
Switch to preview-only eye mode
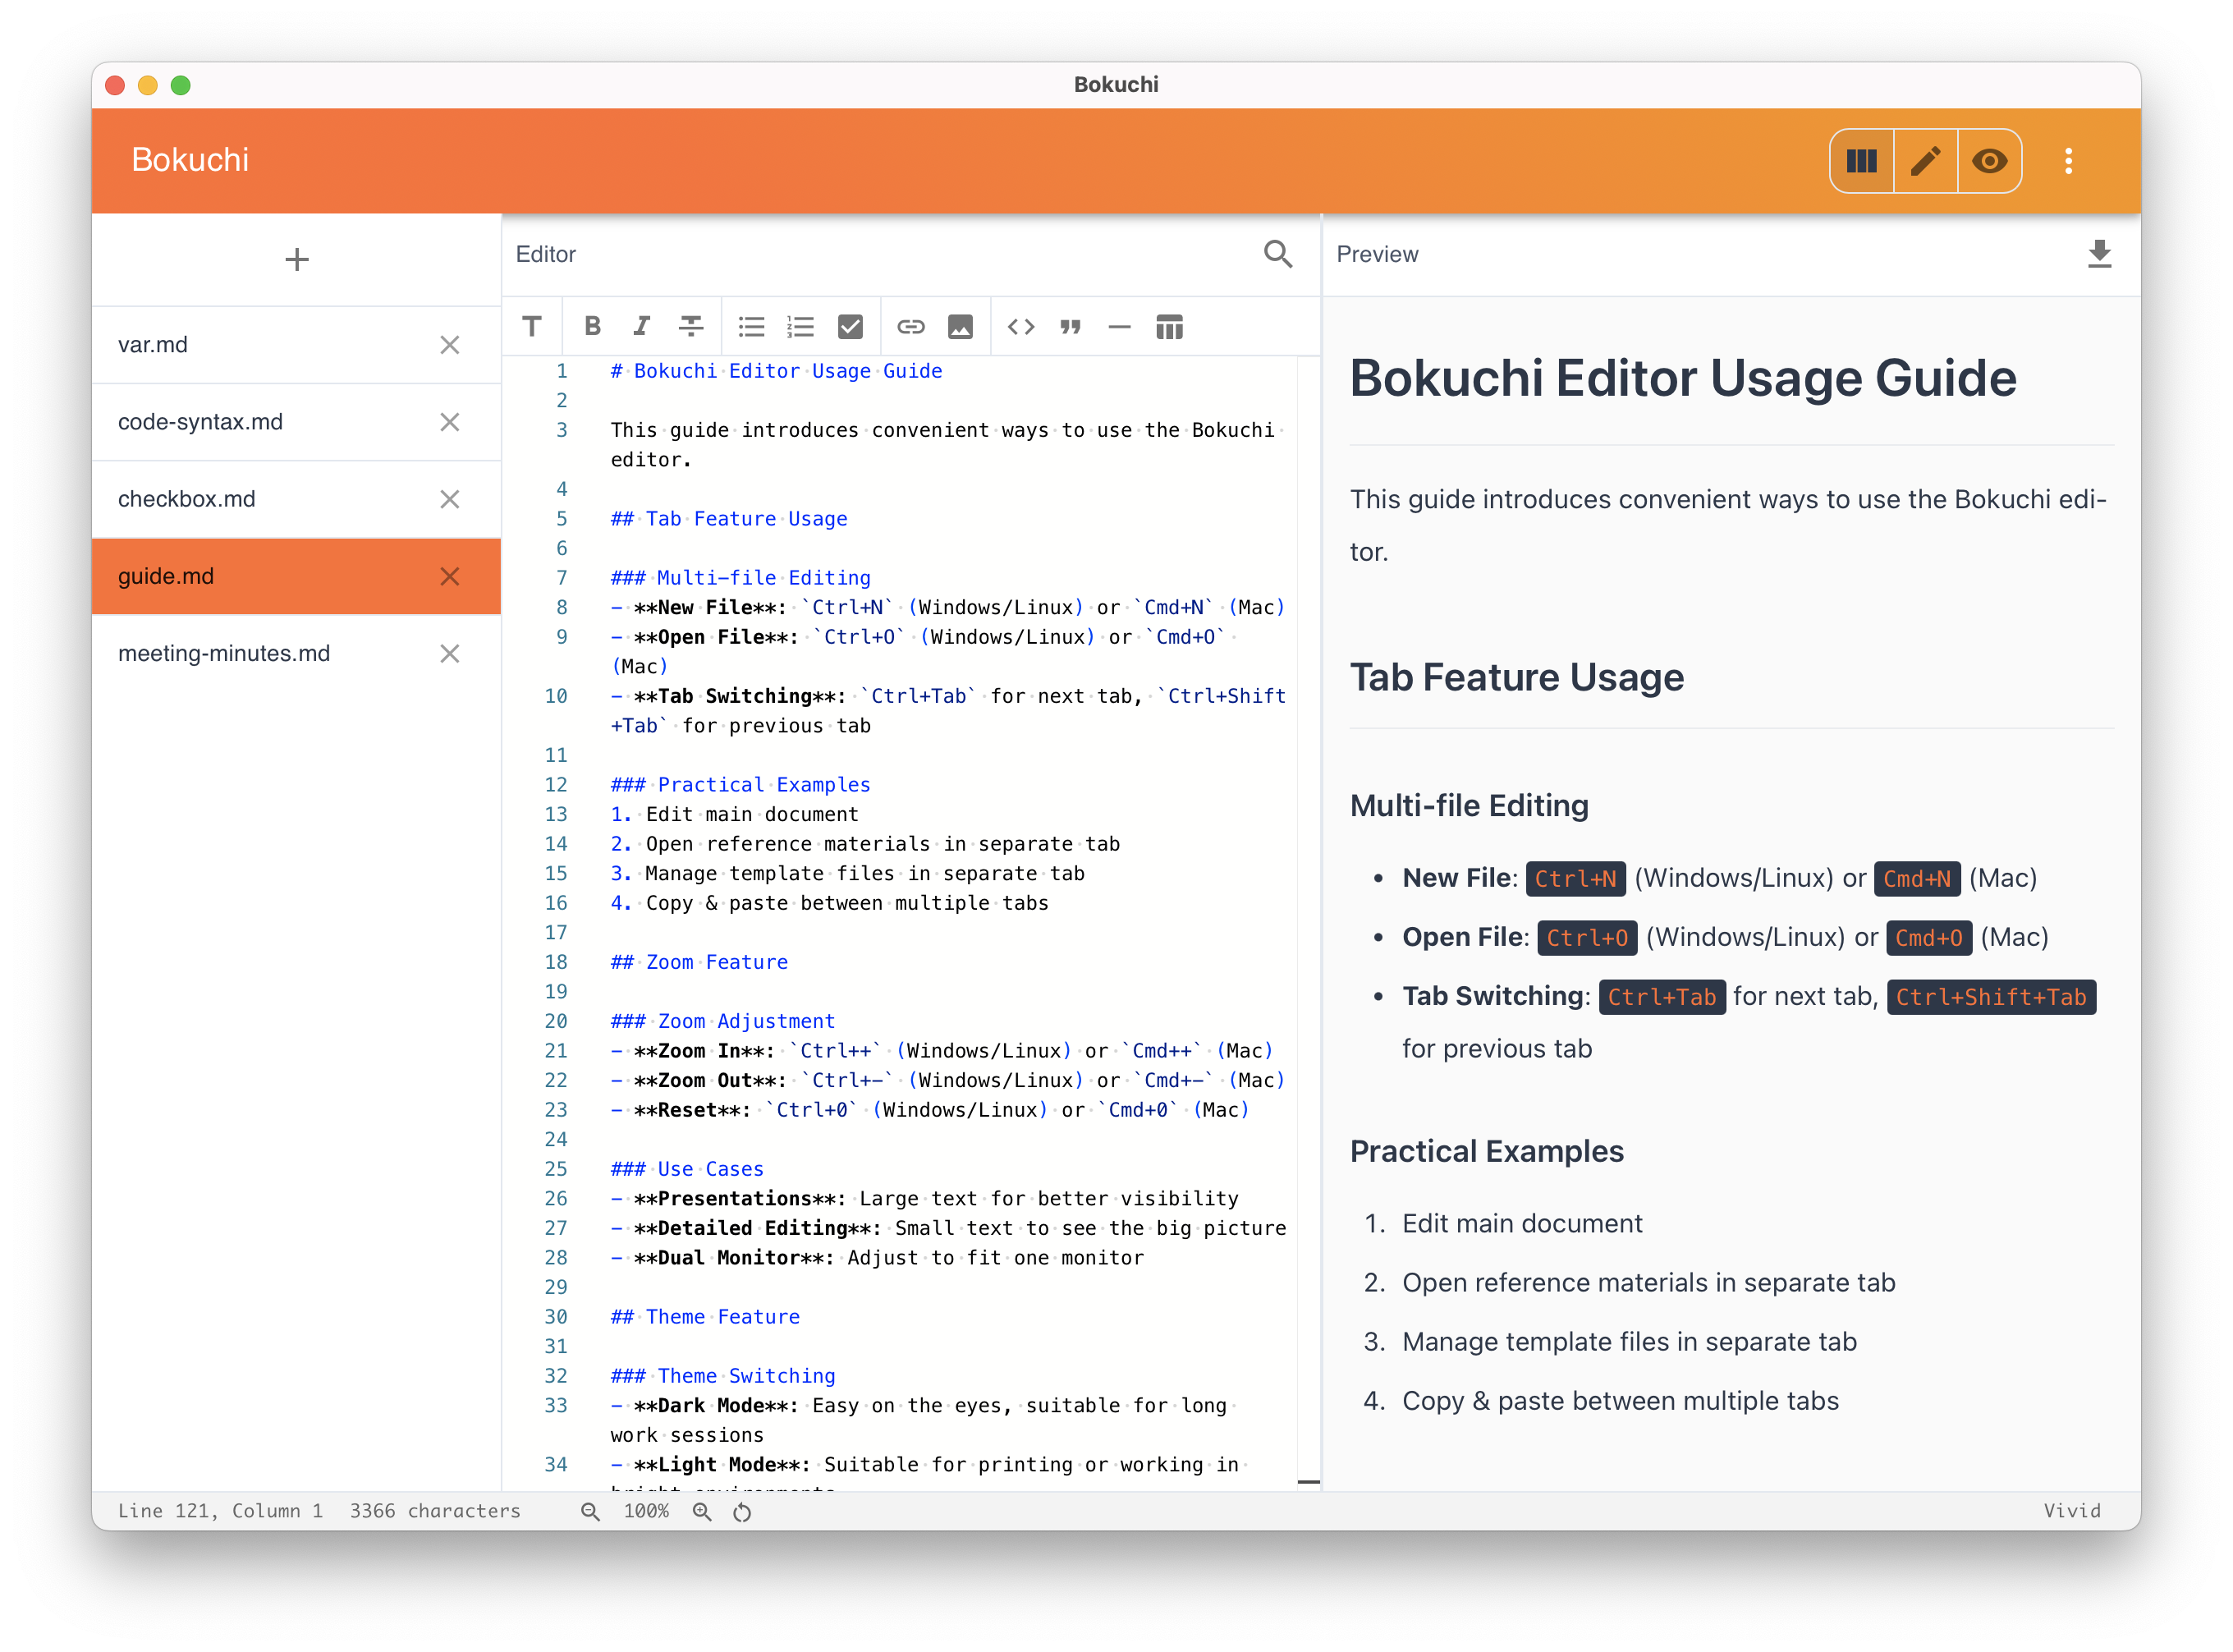pos(1989,161)
